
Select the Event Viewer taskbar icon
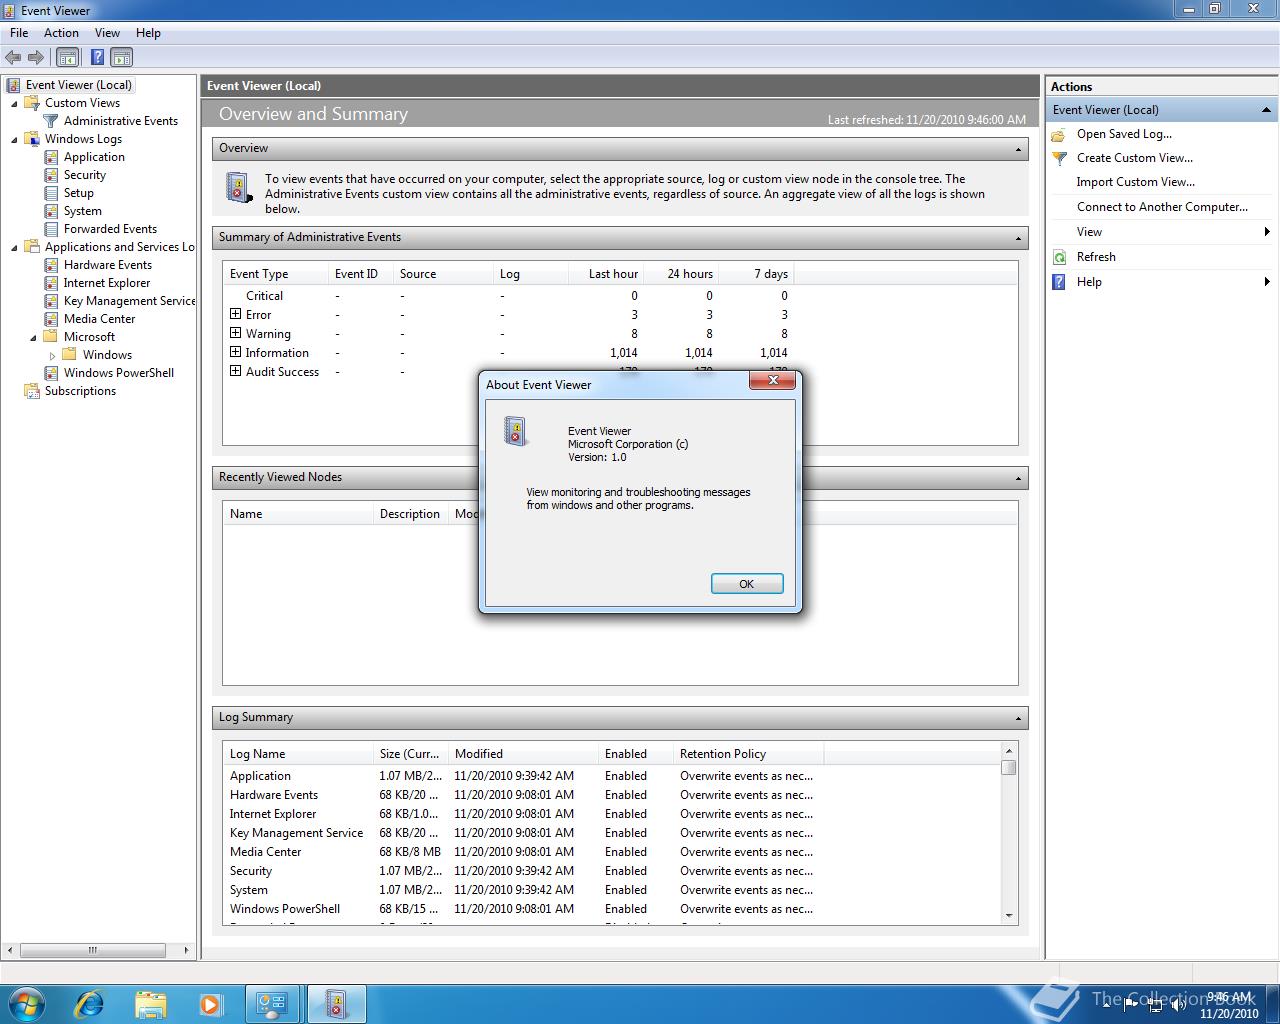click(x=336, y=1003)
